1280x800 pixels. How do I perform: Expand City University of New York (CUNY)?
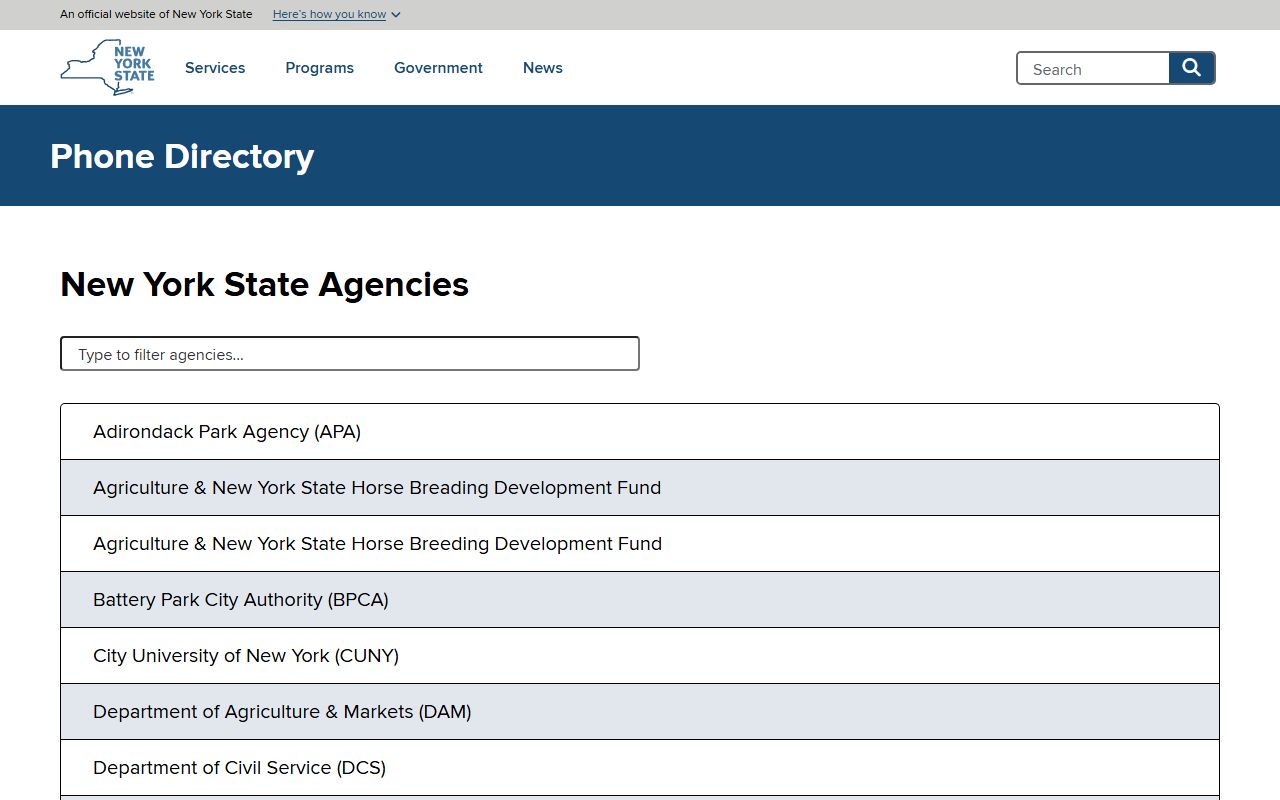[x=640, y=656]
